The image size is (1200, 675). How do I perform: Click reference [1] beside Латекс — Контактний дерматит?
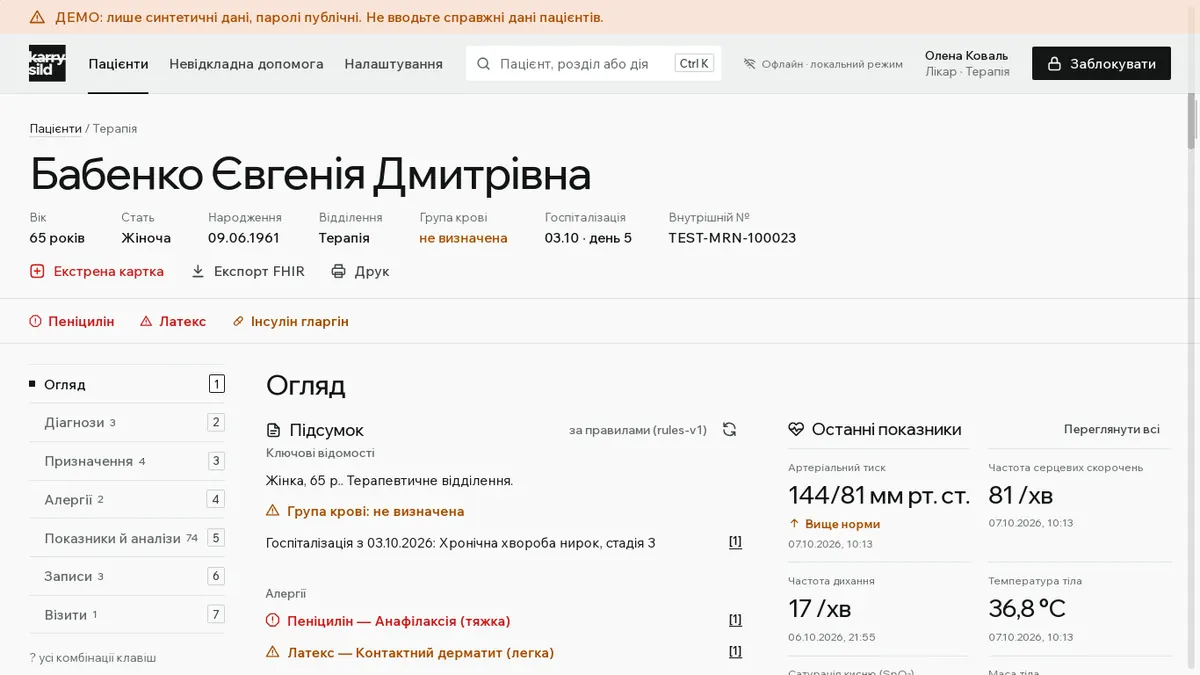(735, 652)
